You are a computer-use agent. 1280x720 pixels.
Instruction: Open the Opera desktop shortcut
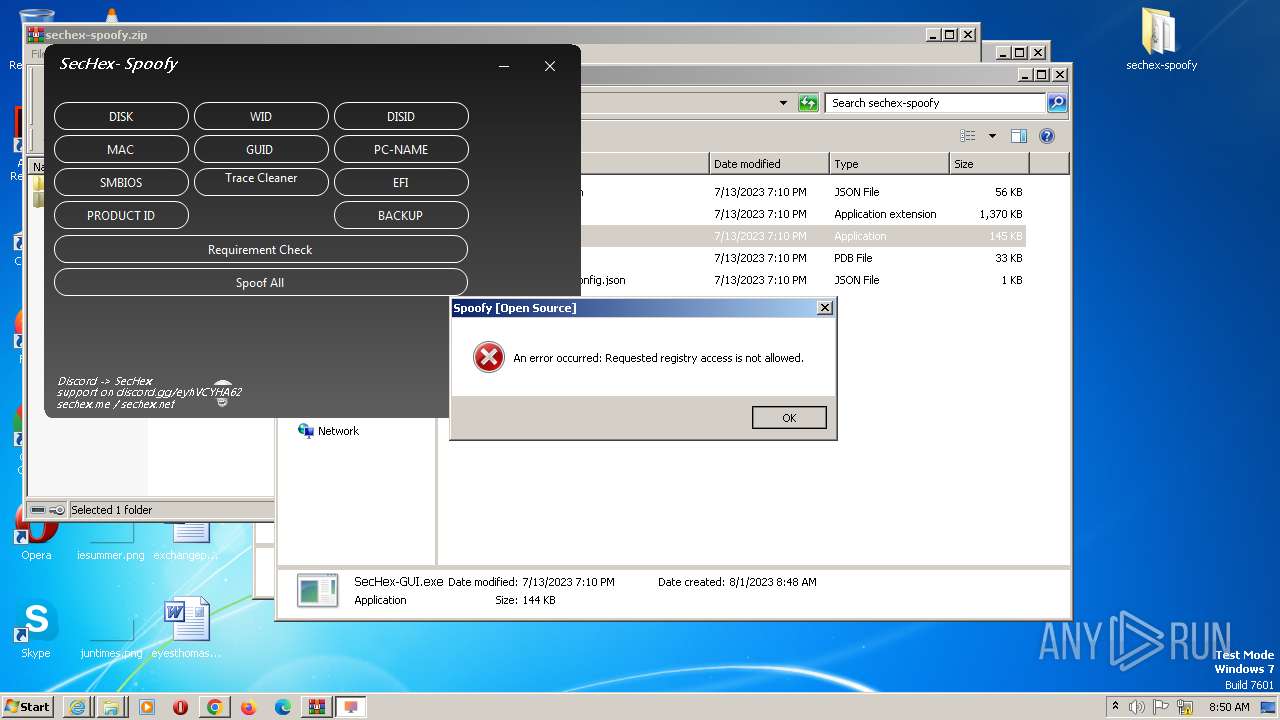[36, 536]
